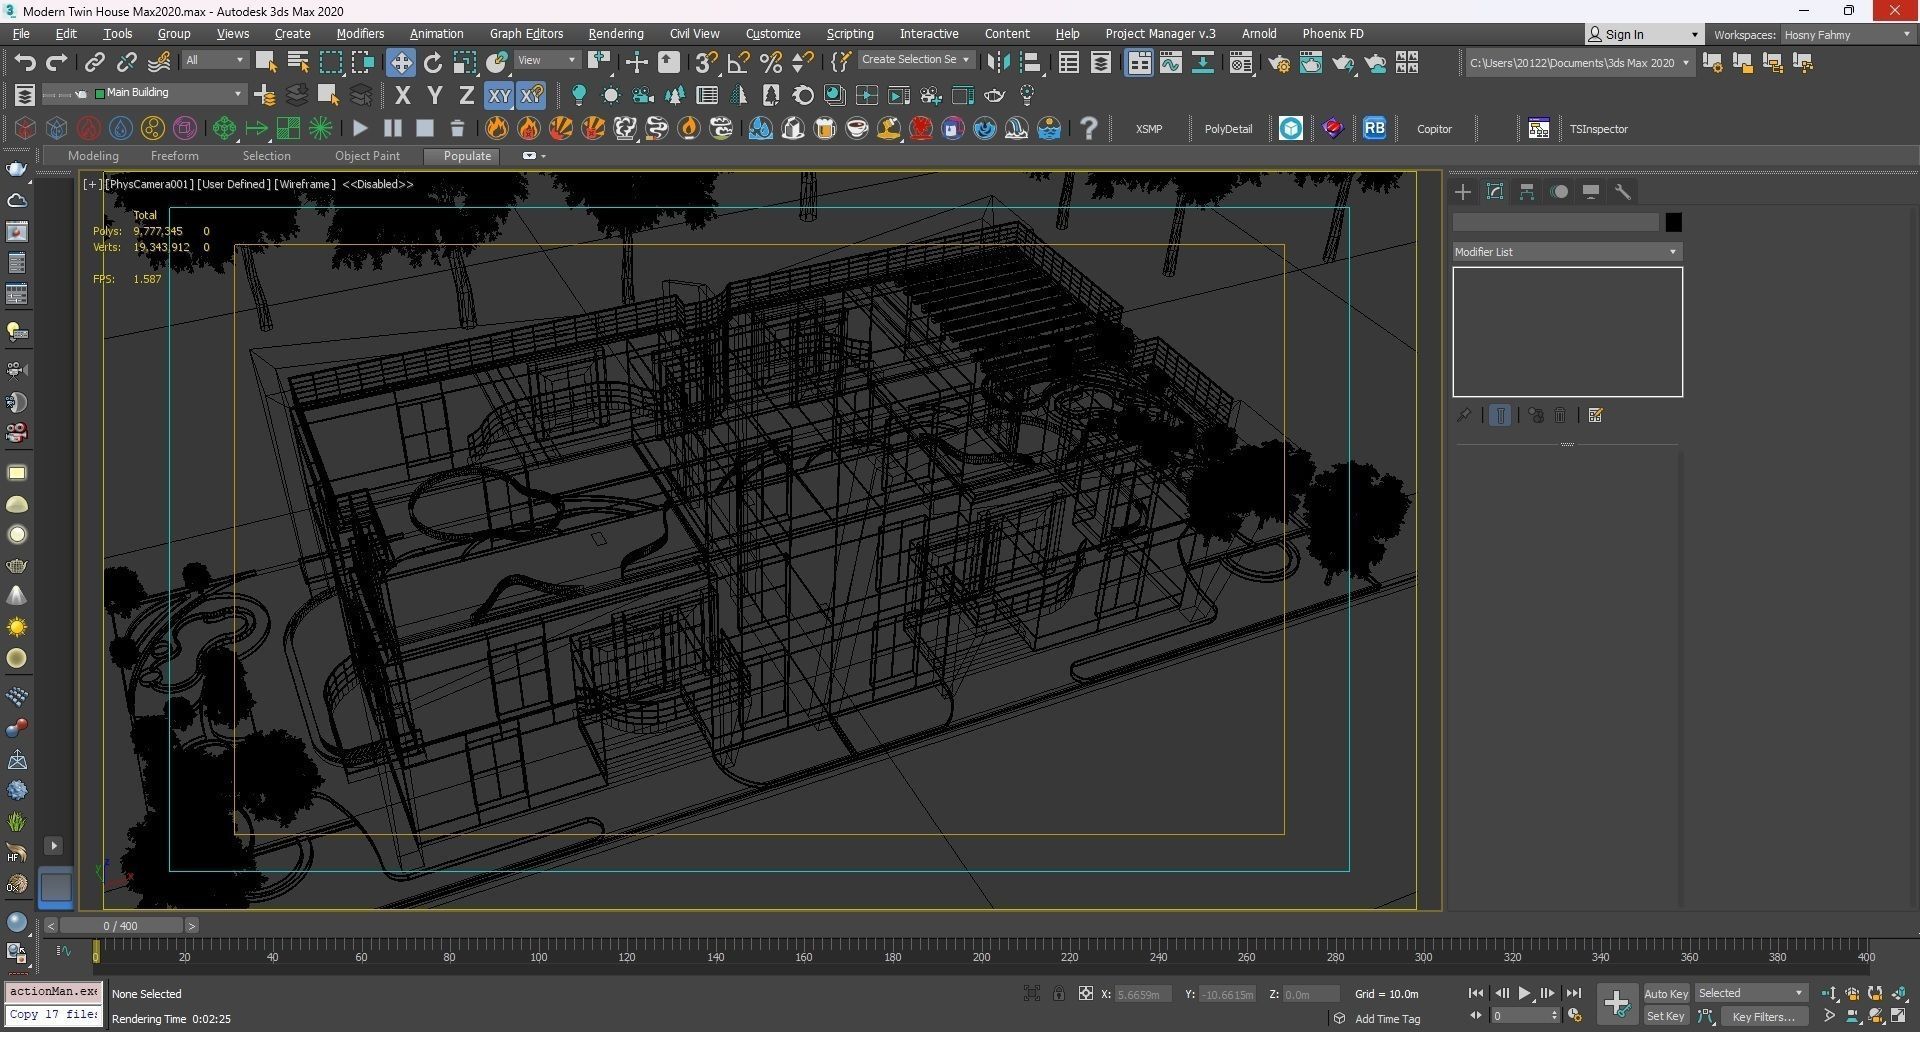
Task: Toggle Auto Key animation mode
Action: 1665,994
